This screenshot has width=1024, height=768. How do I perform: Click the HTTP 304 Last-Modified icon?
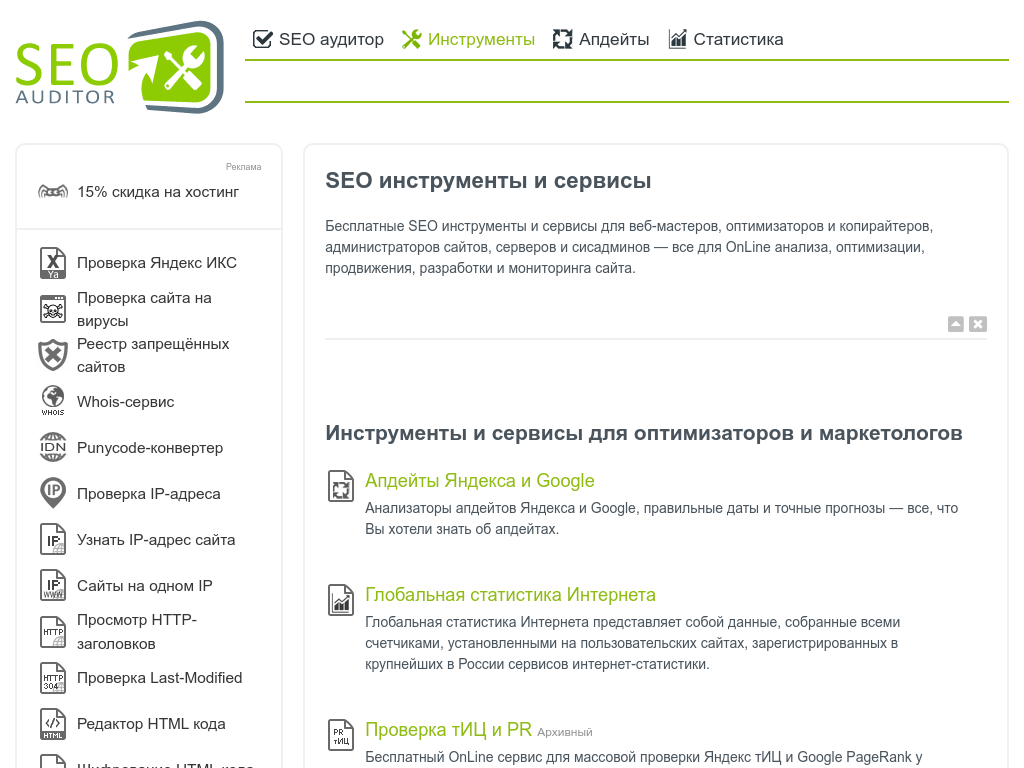pos(53,678)
